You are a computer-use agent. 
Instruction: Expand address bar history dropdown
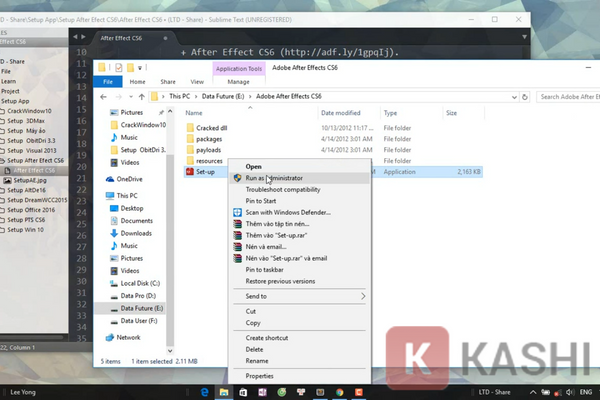[x=514, y=97]
